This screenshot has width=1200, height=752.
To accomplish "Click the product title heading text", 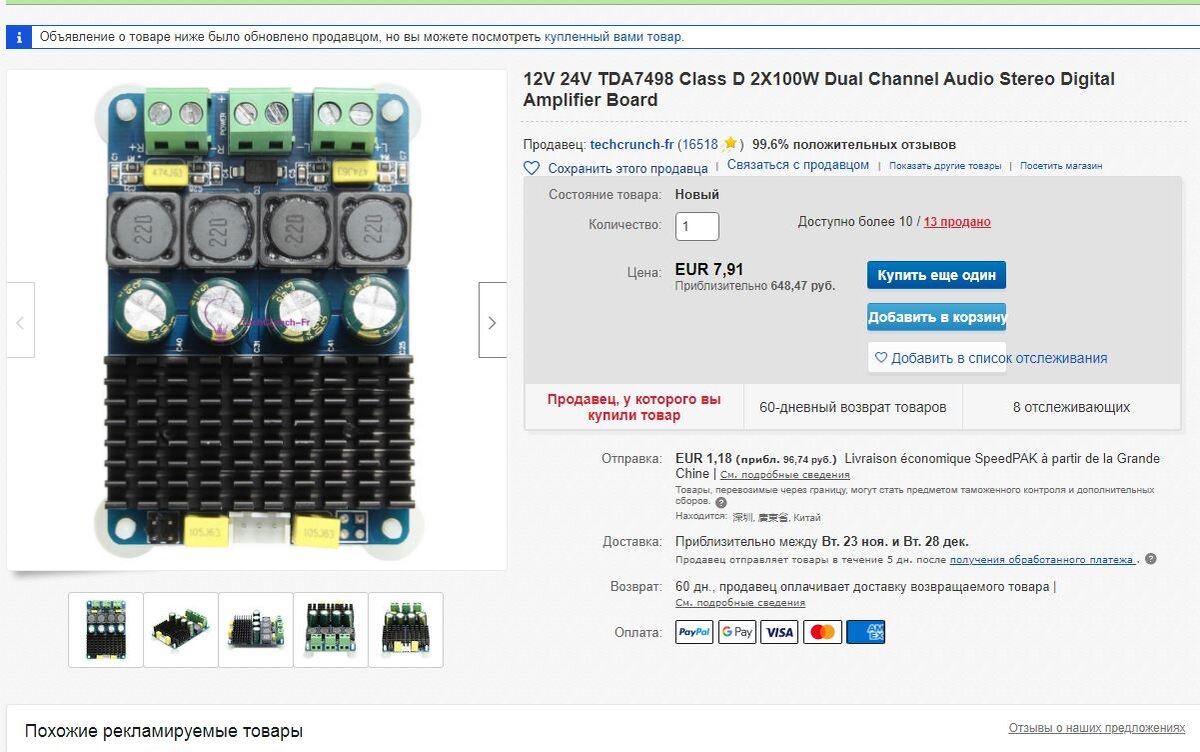I will 819,89.
